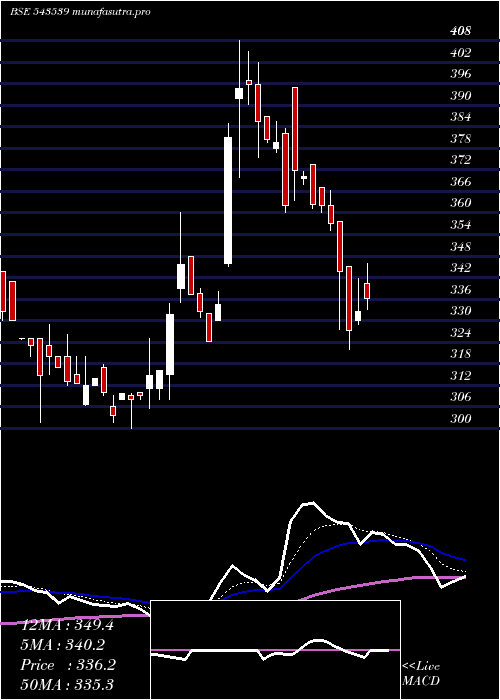Click the BSE 543539 munafasutra.pro title text
Screen dimensions: 500x700
click(x=80, y=12)
